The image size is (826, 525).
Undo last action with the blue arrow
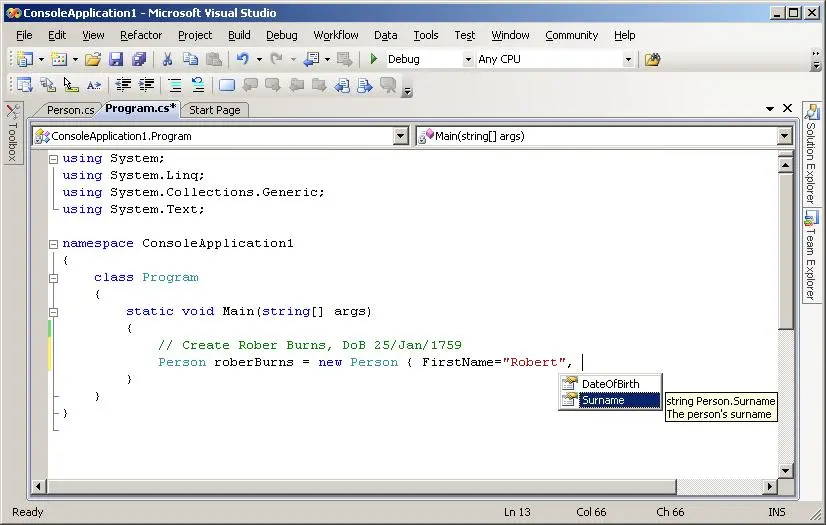click(x=243, y=59)
